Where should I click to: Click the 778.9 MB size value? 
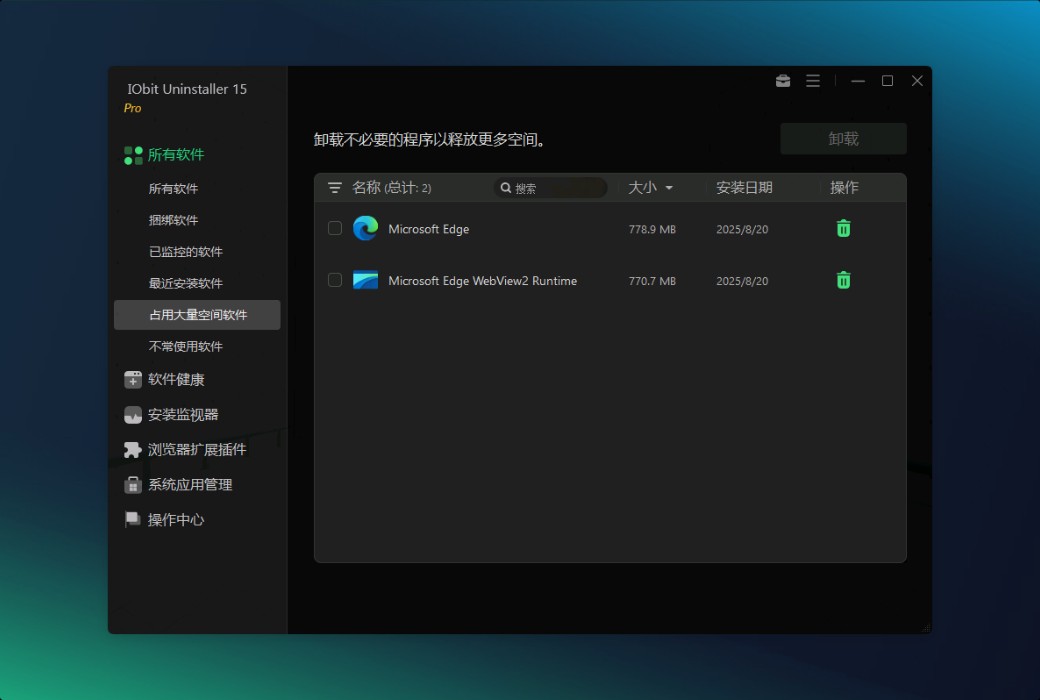652,230
